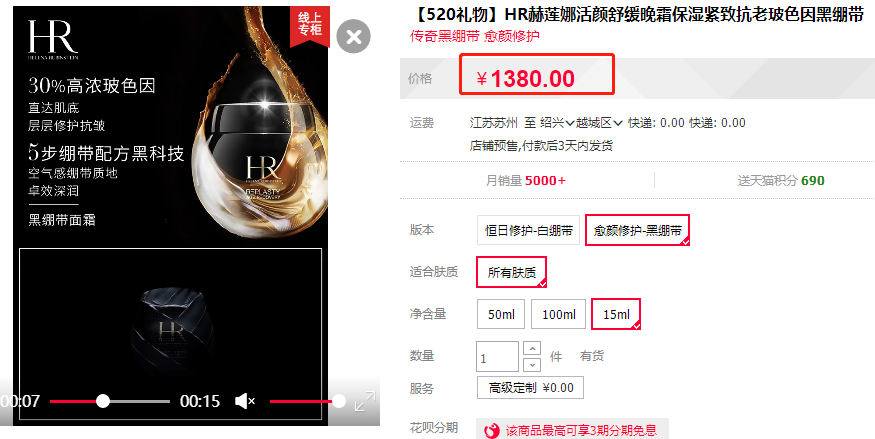
Task: Choose the 50ml net content option
Action: (501, 314)
